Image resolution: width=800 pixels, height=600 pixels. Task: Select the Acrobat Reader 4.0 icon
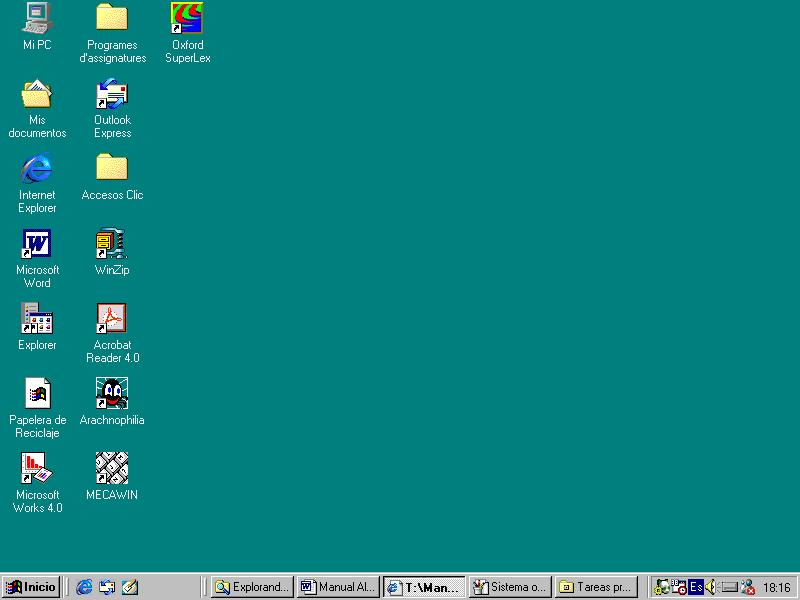pos(112,319)
